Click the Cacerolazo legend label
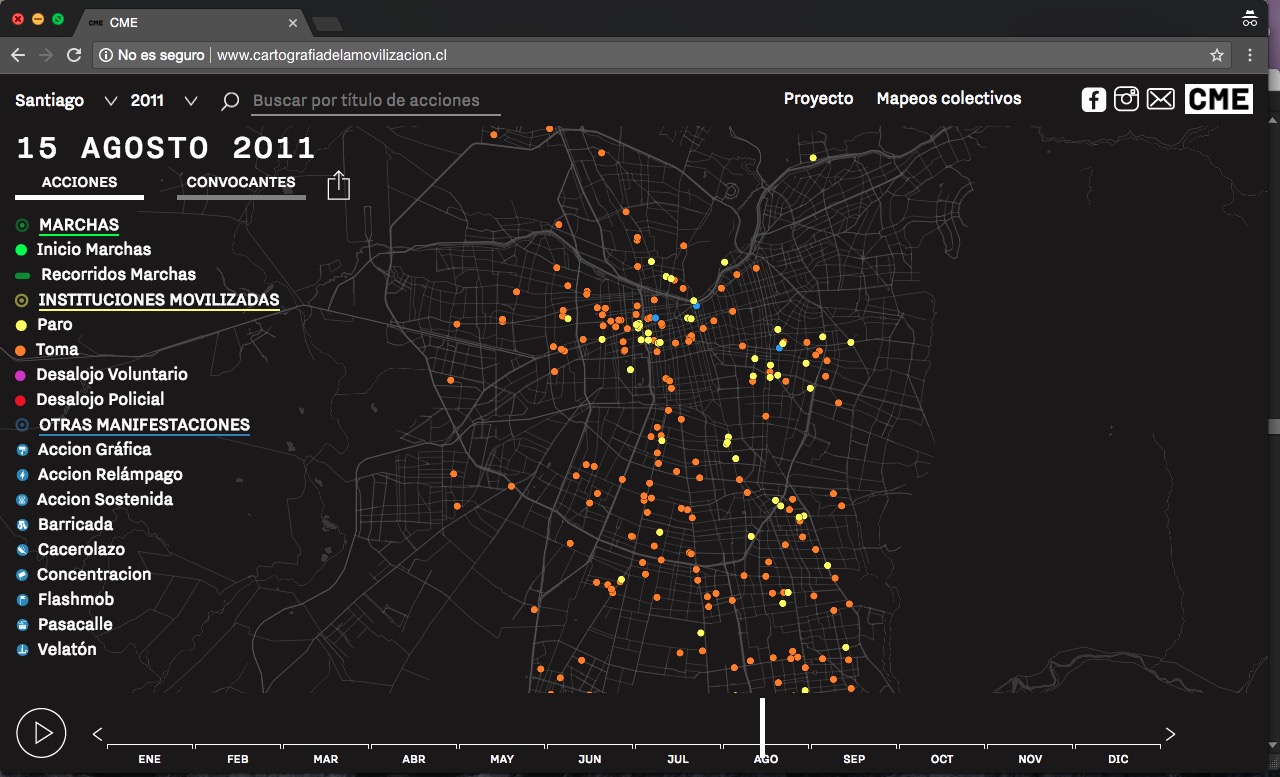The image size is (1280, 777). (81, 550)
